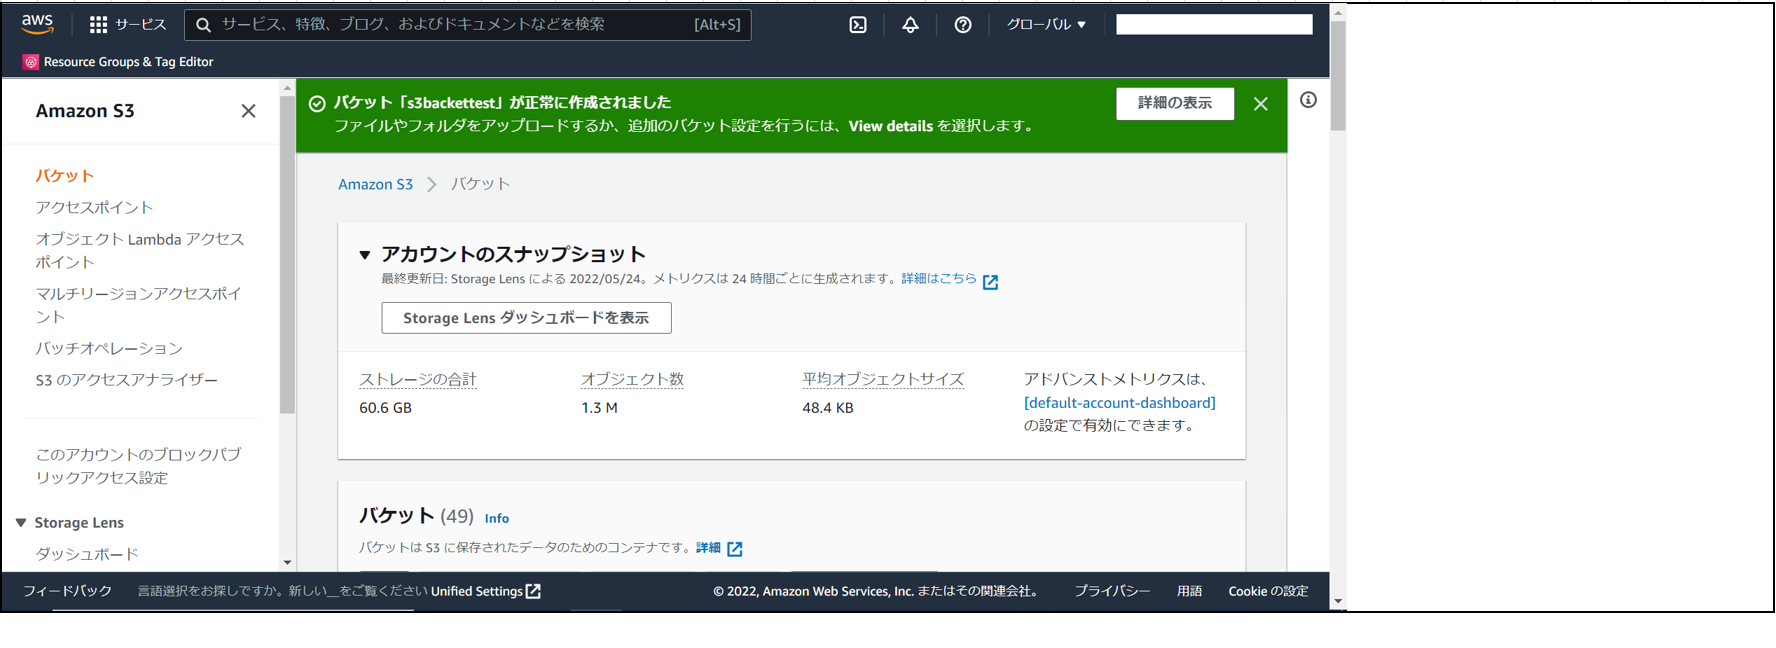Dismiss the green success banner
This screenshot has width=1776, height=648.
1261,104
